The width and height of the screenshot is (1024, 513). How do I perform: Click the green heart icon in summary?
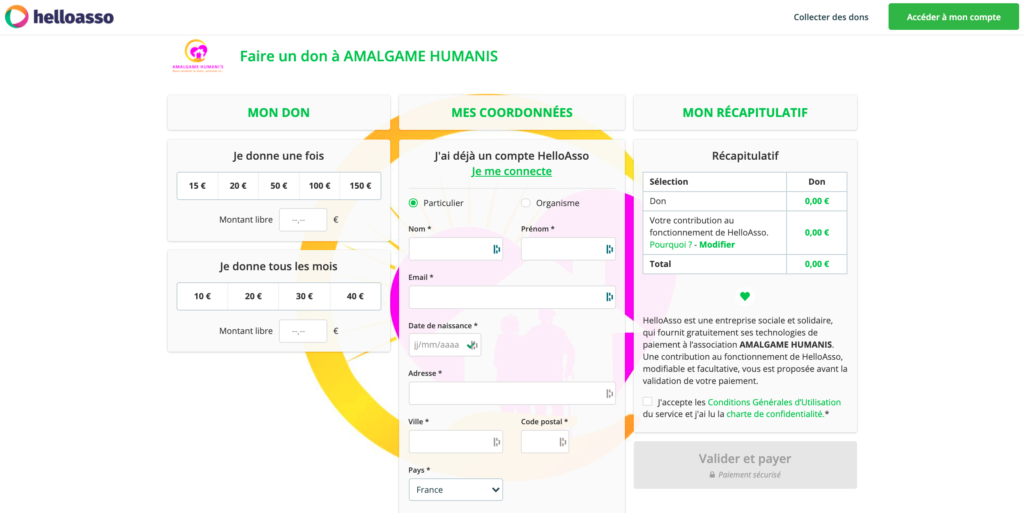point(745,296)
